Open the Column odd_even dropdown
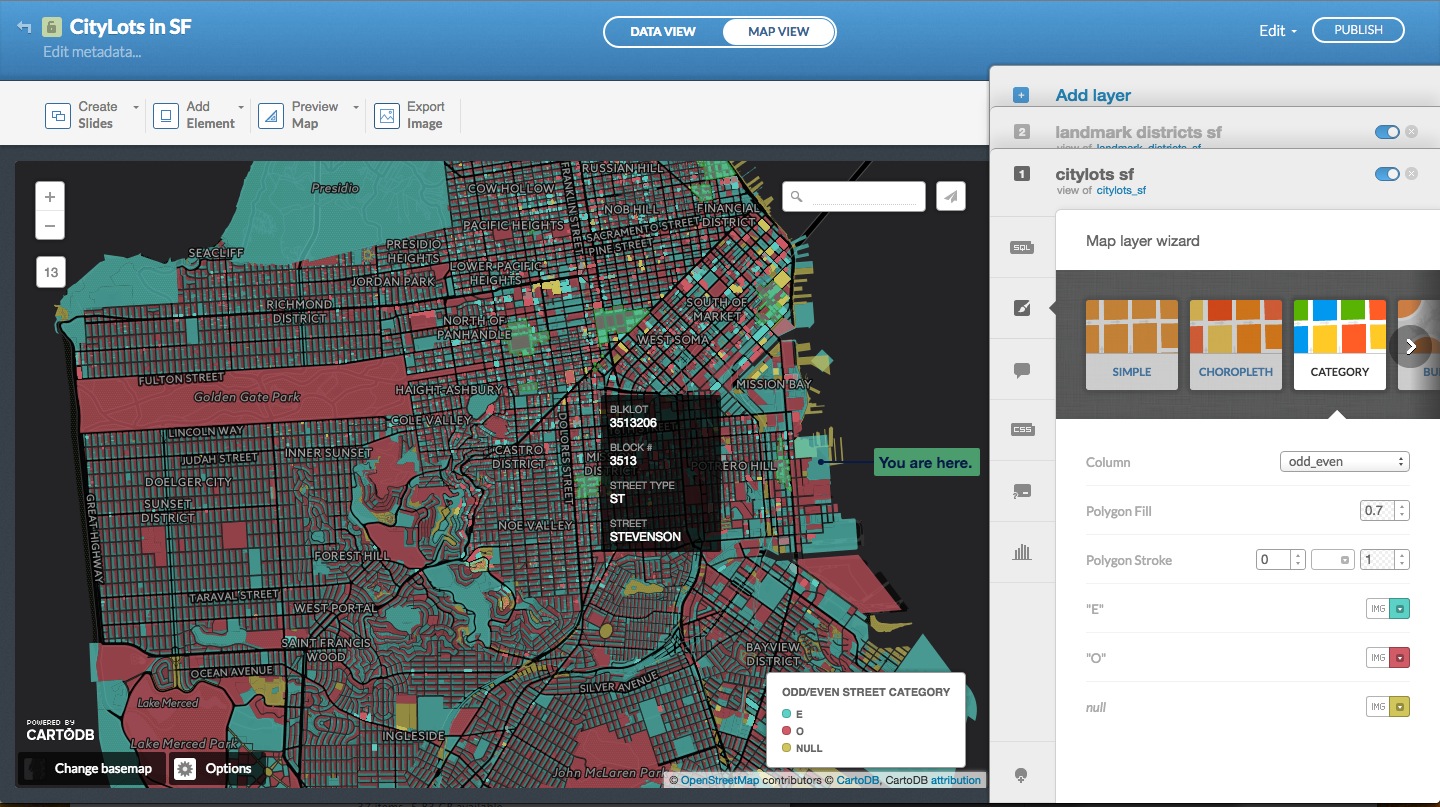 coord(1345,462)
